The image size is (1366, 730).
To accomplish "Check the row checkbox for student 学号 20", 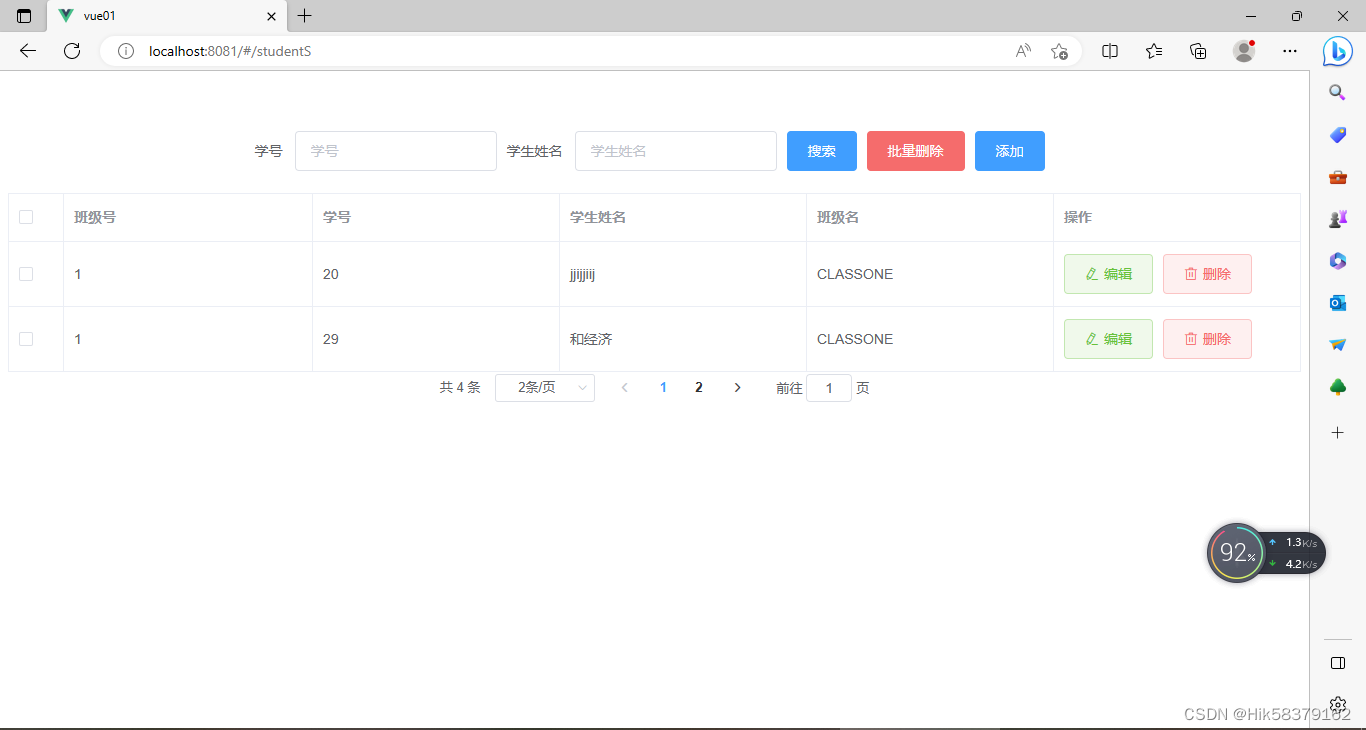I will pyautogui.click(x=25, y=273).
